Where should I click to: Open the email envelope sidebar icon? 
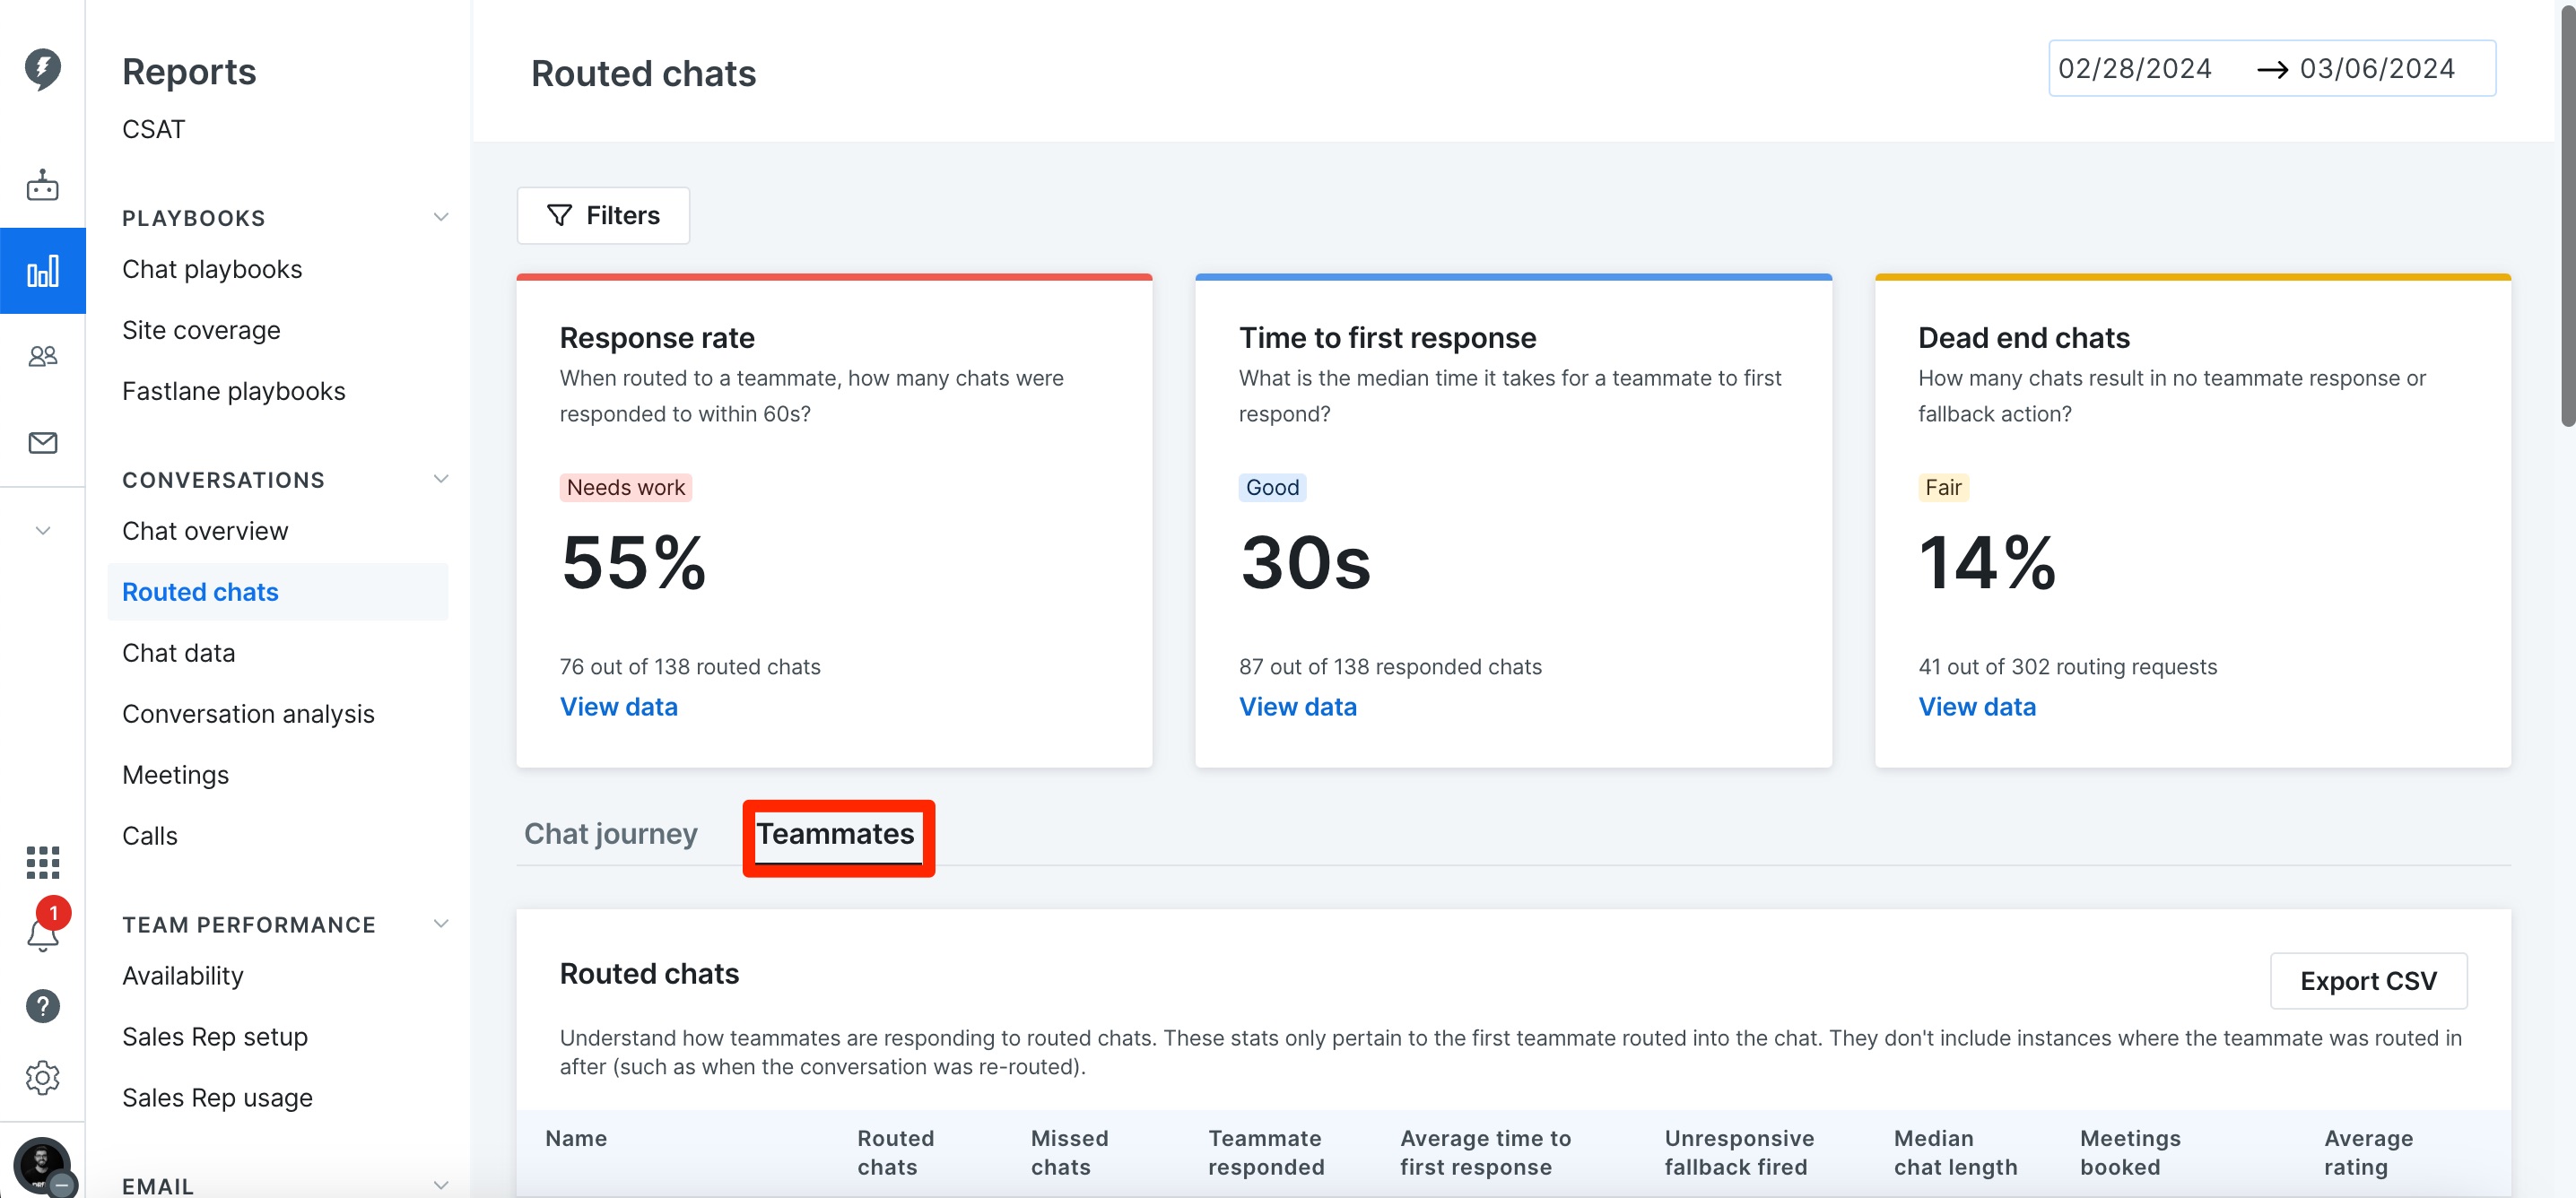pyautogui.click(x=42, y=442)
